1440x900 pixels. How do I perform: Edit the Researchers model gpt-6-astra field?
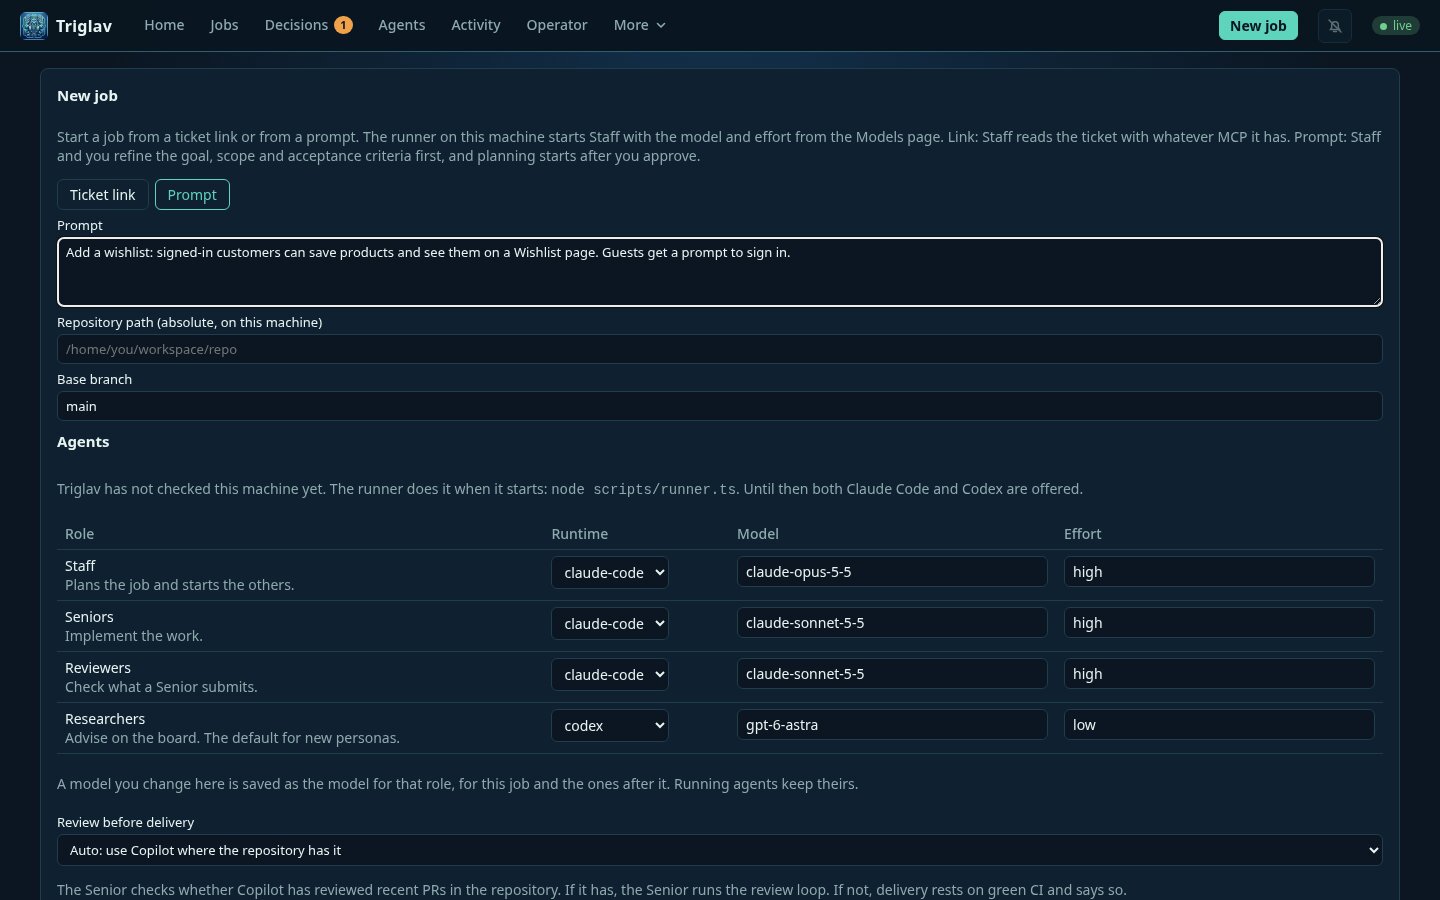892,725
